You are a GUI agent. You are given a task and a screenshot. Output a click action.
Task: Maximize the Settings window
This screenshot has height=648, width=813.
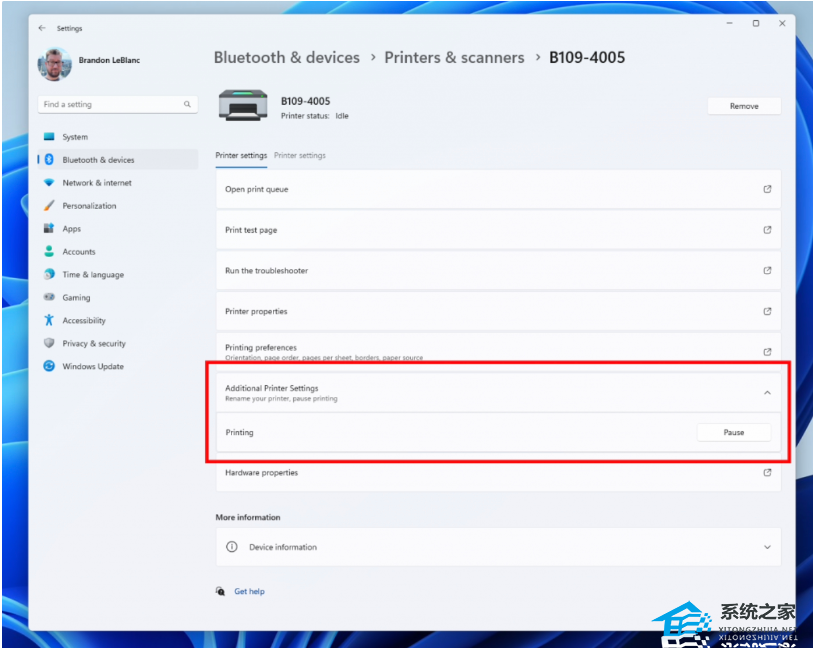pyautogui.click(x=756, y=23)
